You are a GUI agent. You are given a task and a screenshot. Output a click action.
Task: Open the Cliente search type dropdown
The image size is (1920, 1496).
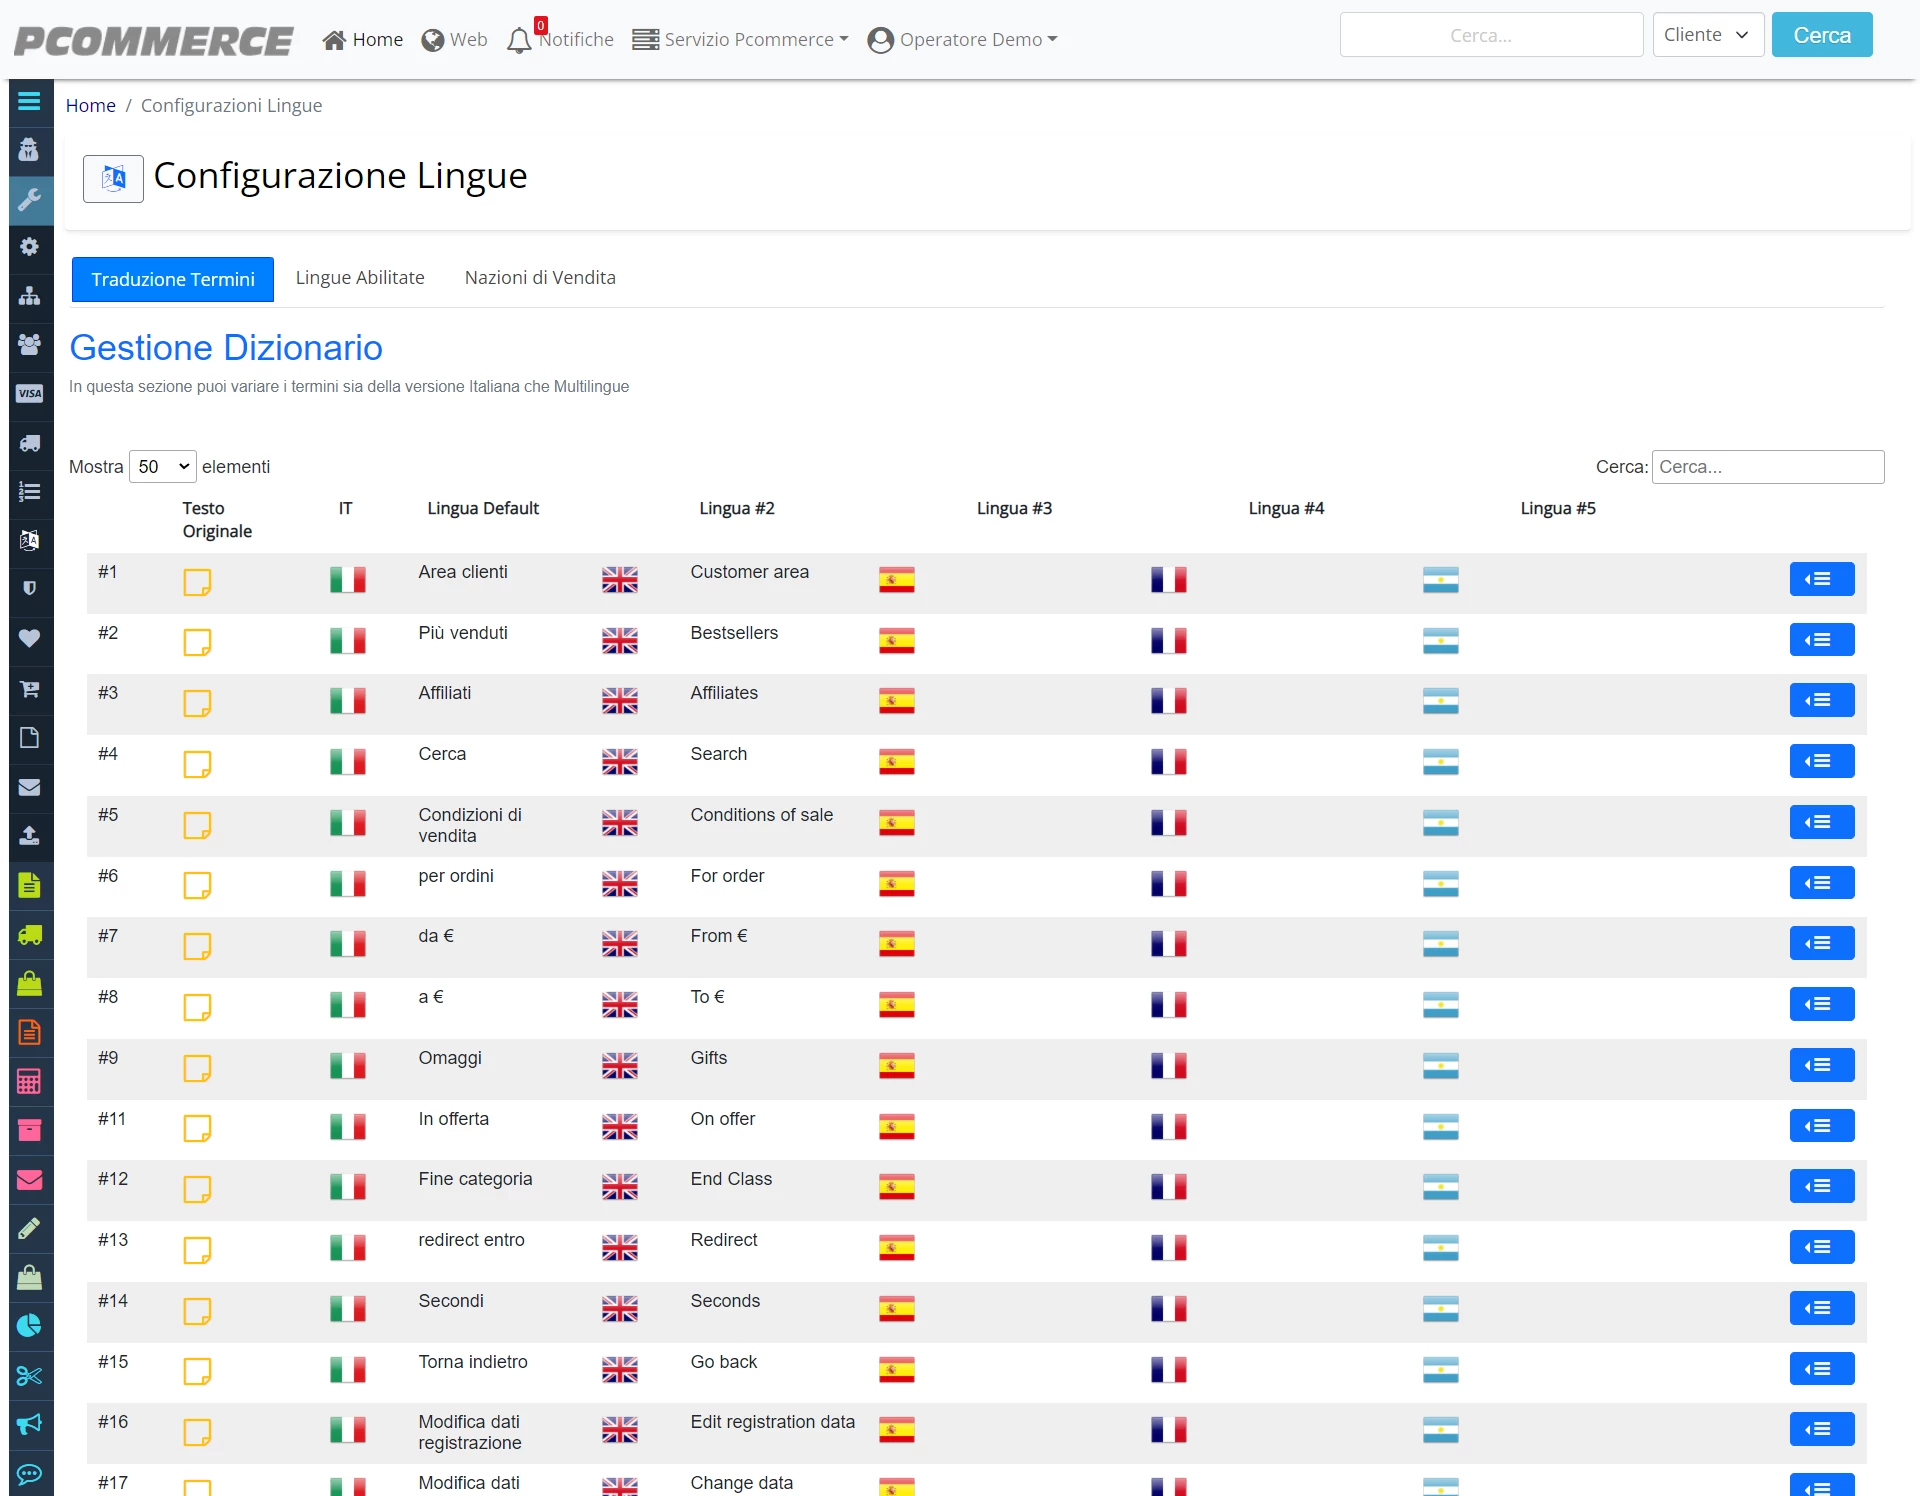tap(1708, 35)
